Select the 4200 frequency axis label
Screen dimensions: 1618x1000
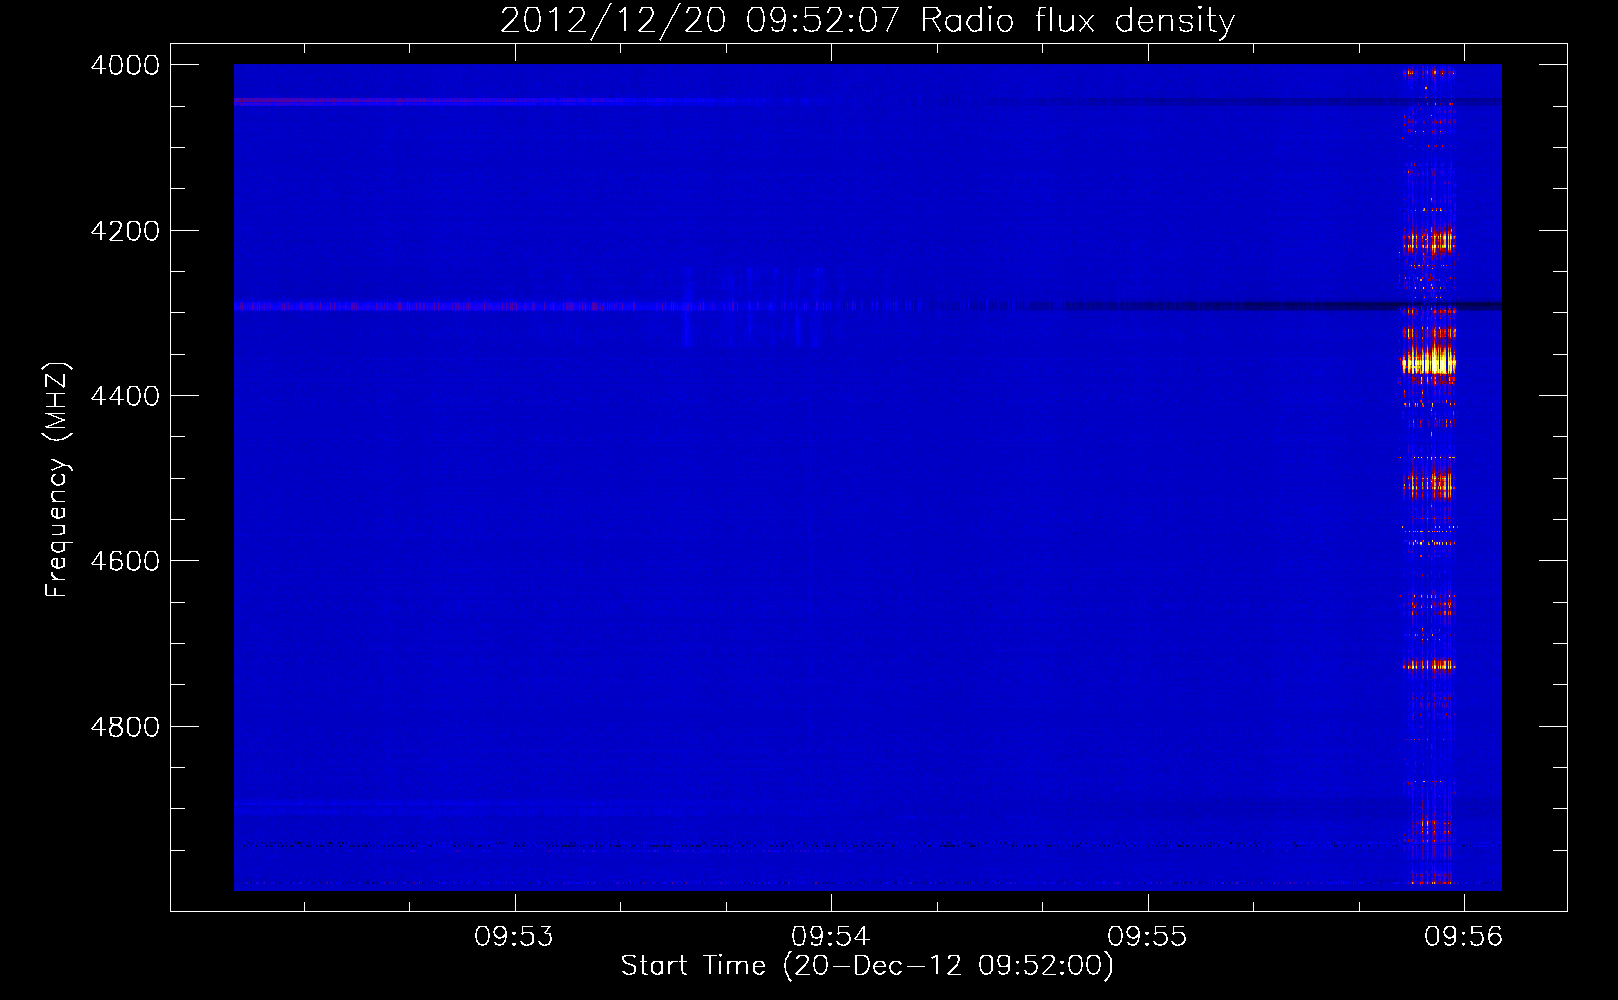[125, 231]
